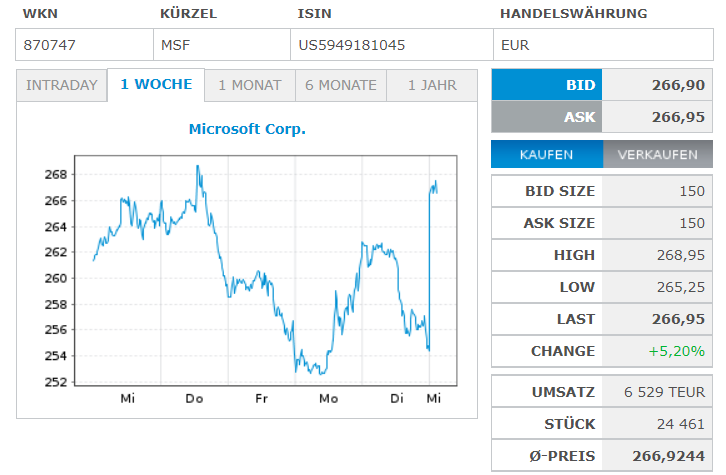Click the LOW value 265,25
726x475 pixels.
681,287
